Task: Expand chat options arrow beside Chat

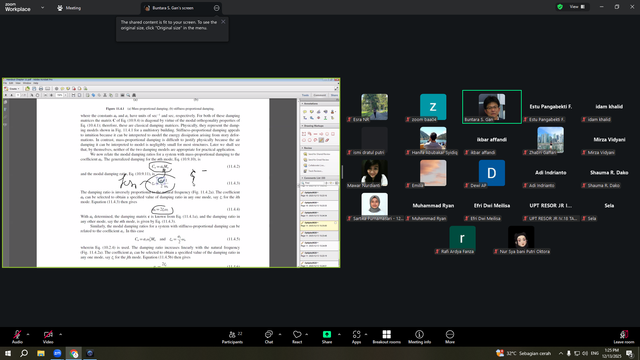Action: tap(280, 334)
